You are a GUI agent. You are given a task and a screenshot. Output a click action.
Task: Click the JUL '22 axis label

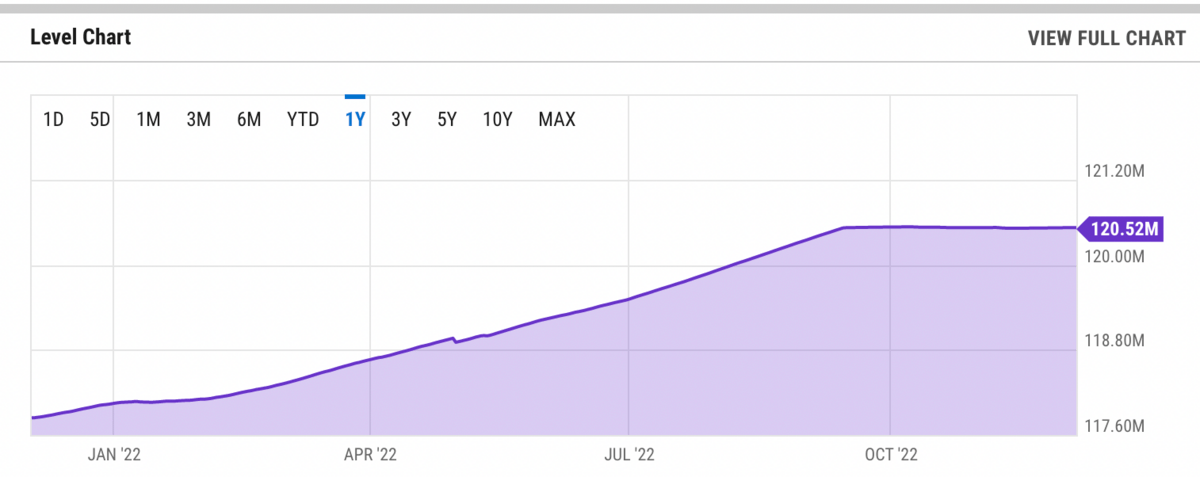630,455
